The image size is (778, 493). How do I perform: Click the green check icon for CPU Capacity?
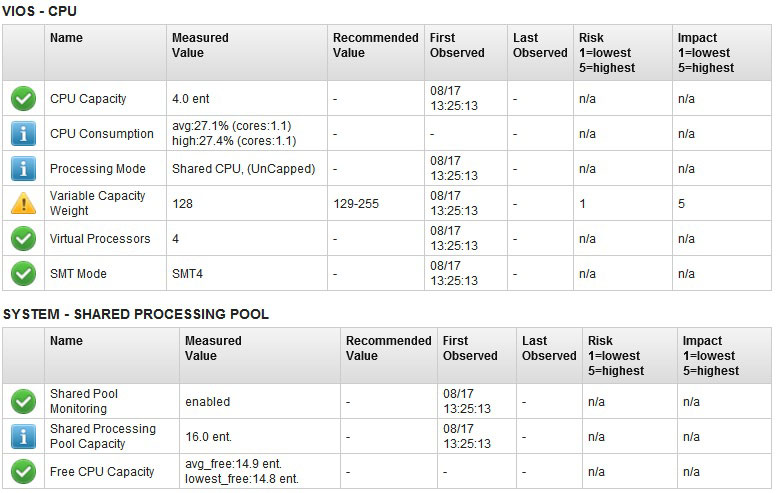[23, 98]
